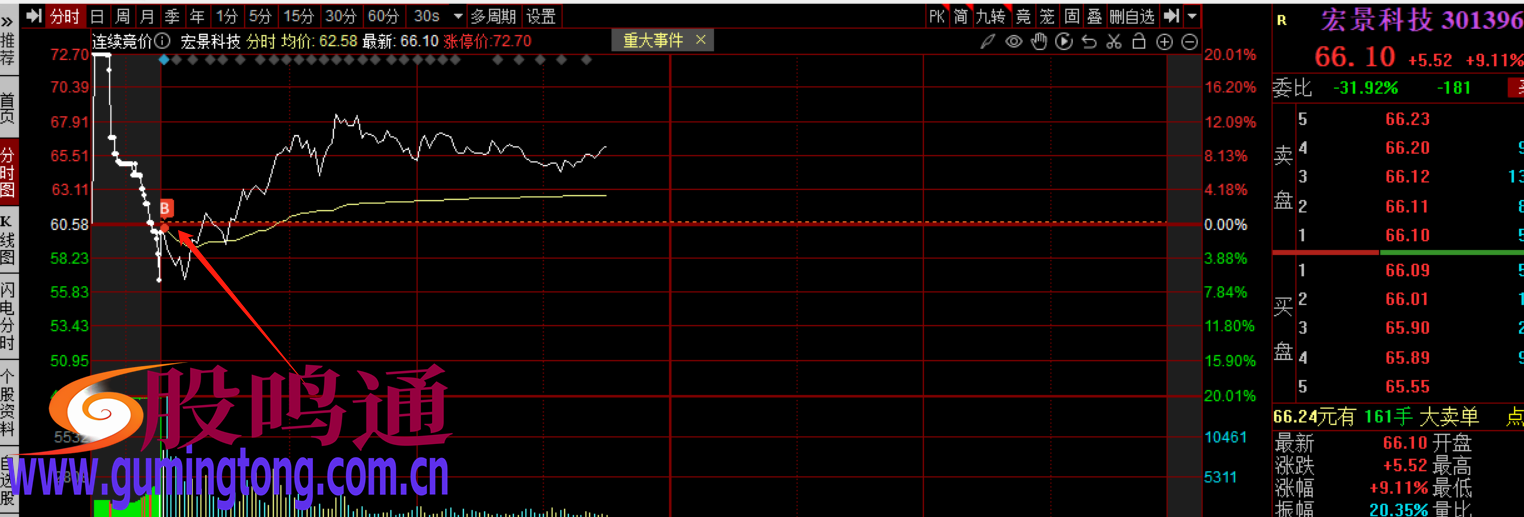
Task: Open the dropdown arrow next to 30s
Action: tap(458, 16)
